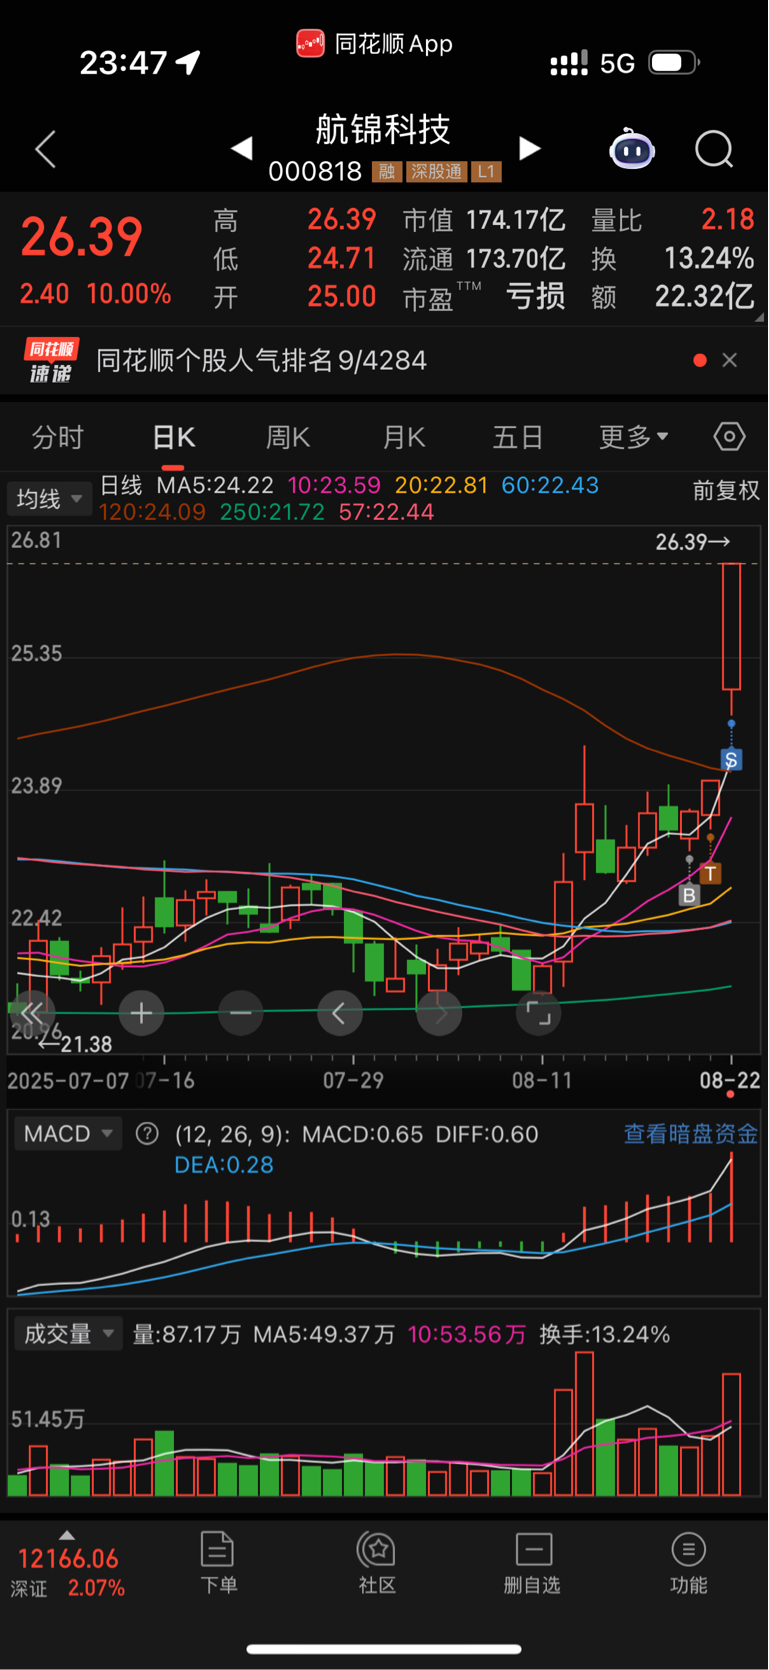The width and height of the screenshot is (769, 1670).
Task: Enter fullscreen chart mode
Action: pos(538,1014)
